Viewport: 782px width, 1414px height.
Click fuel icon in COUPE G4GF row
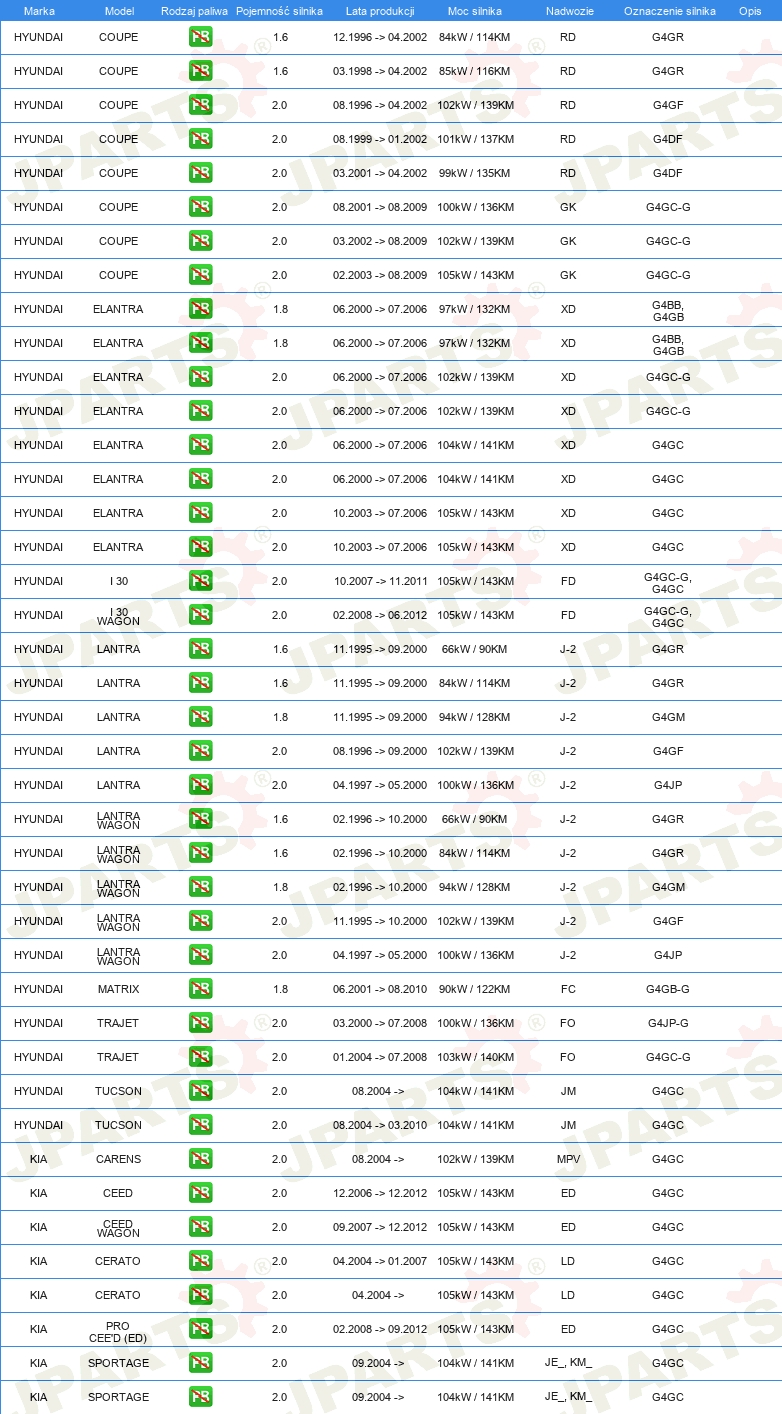click(201, 105)
